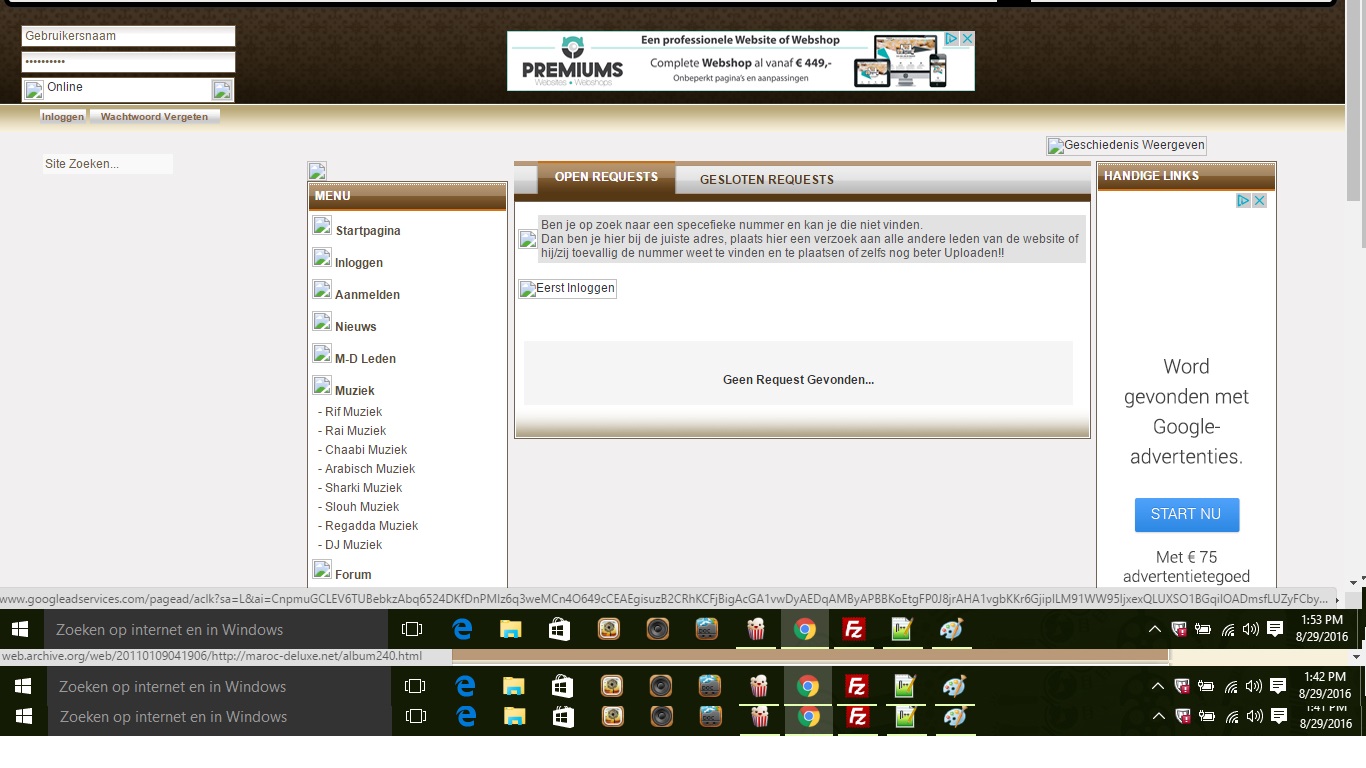Click the Wachtwoord Vergeten button
Image resolution: width=1366 pixels, height=768 pixels.
pyautogui.click(x=154, y=117)
